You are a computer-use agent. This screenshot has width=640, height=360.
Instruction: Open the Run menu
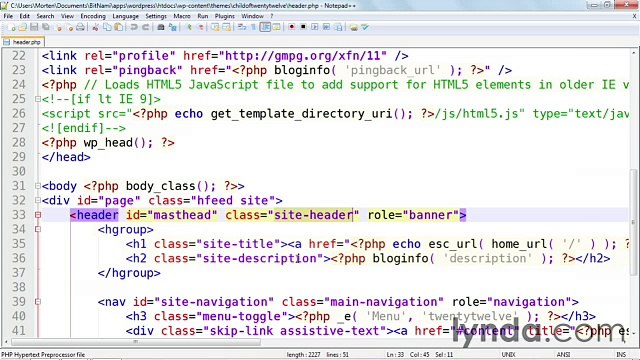(203, 16)
